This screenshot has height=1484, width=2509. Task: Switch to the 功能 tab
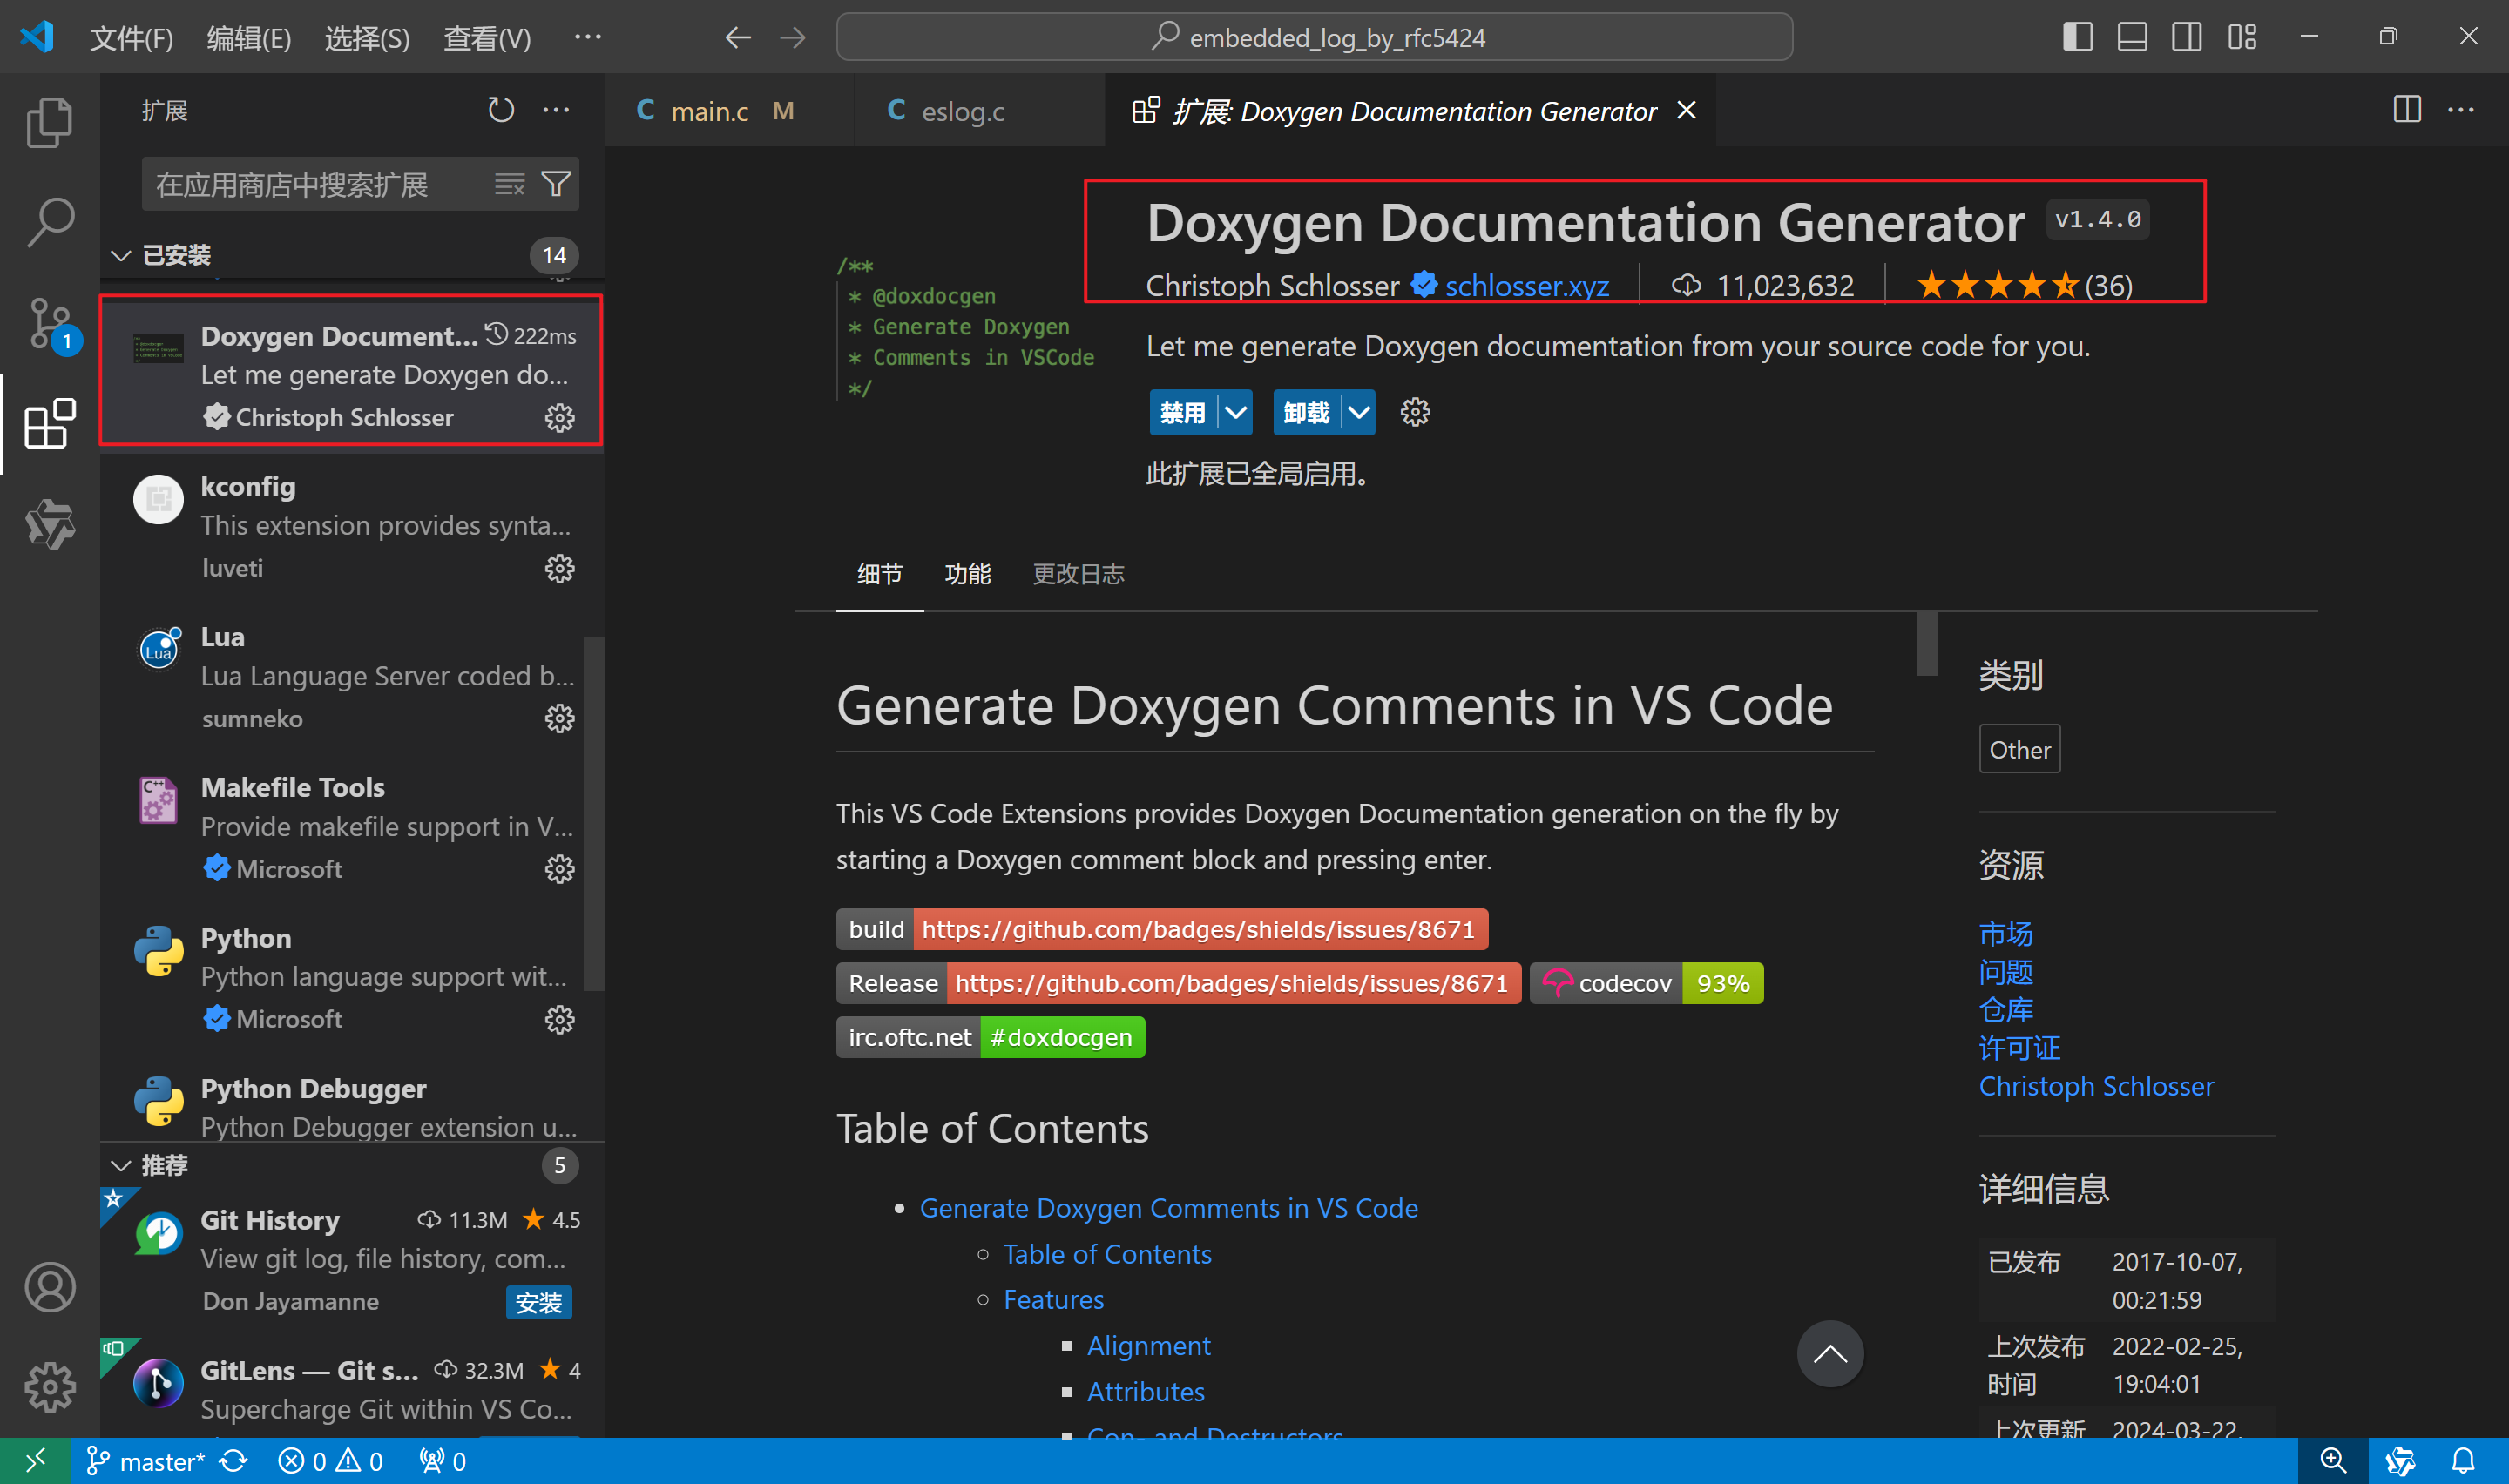point(967,574)
